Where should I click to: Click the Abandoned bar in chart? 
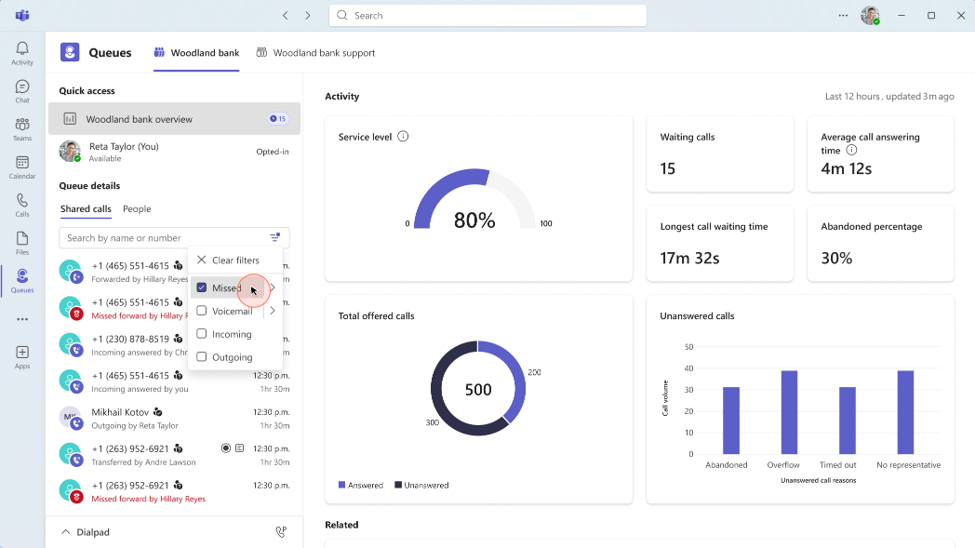(731, 420)
